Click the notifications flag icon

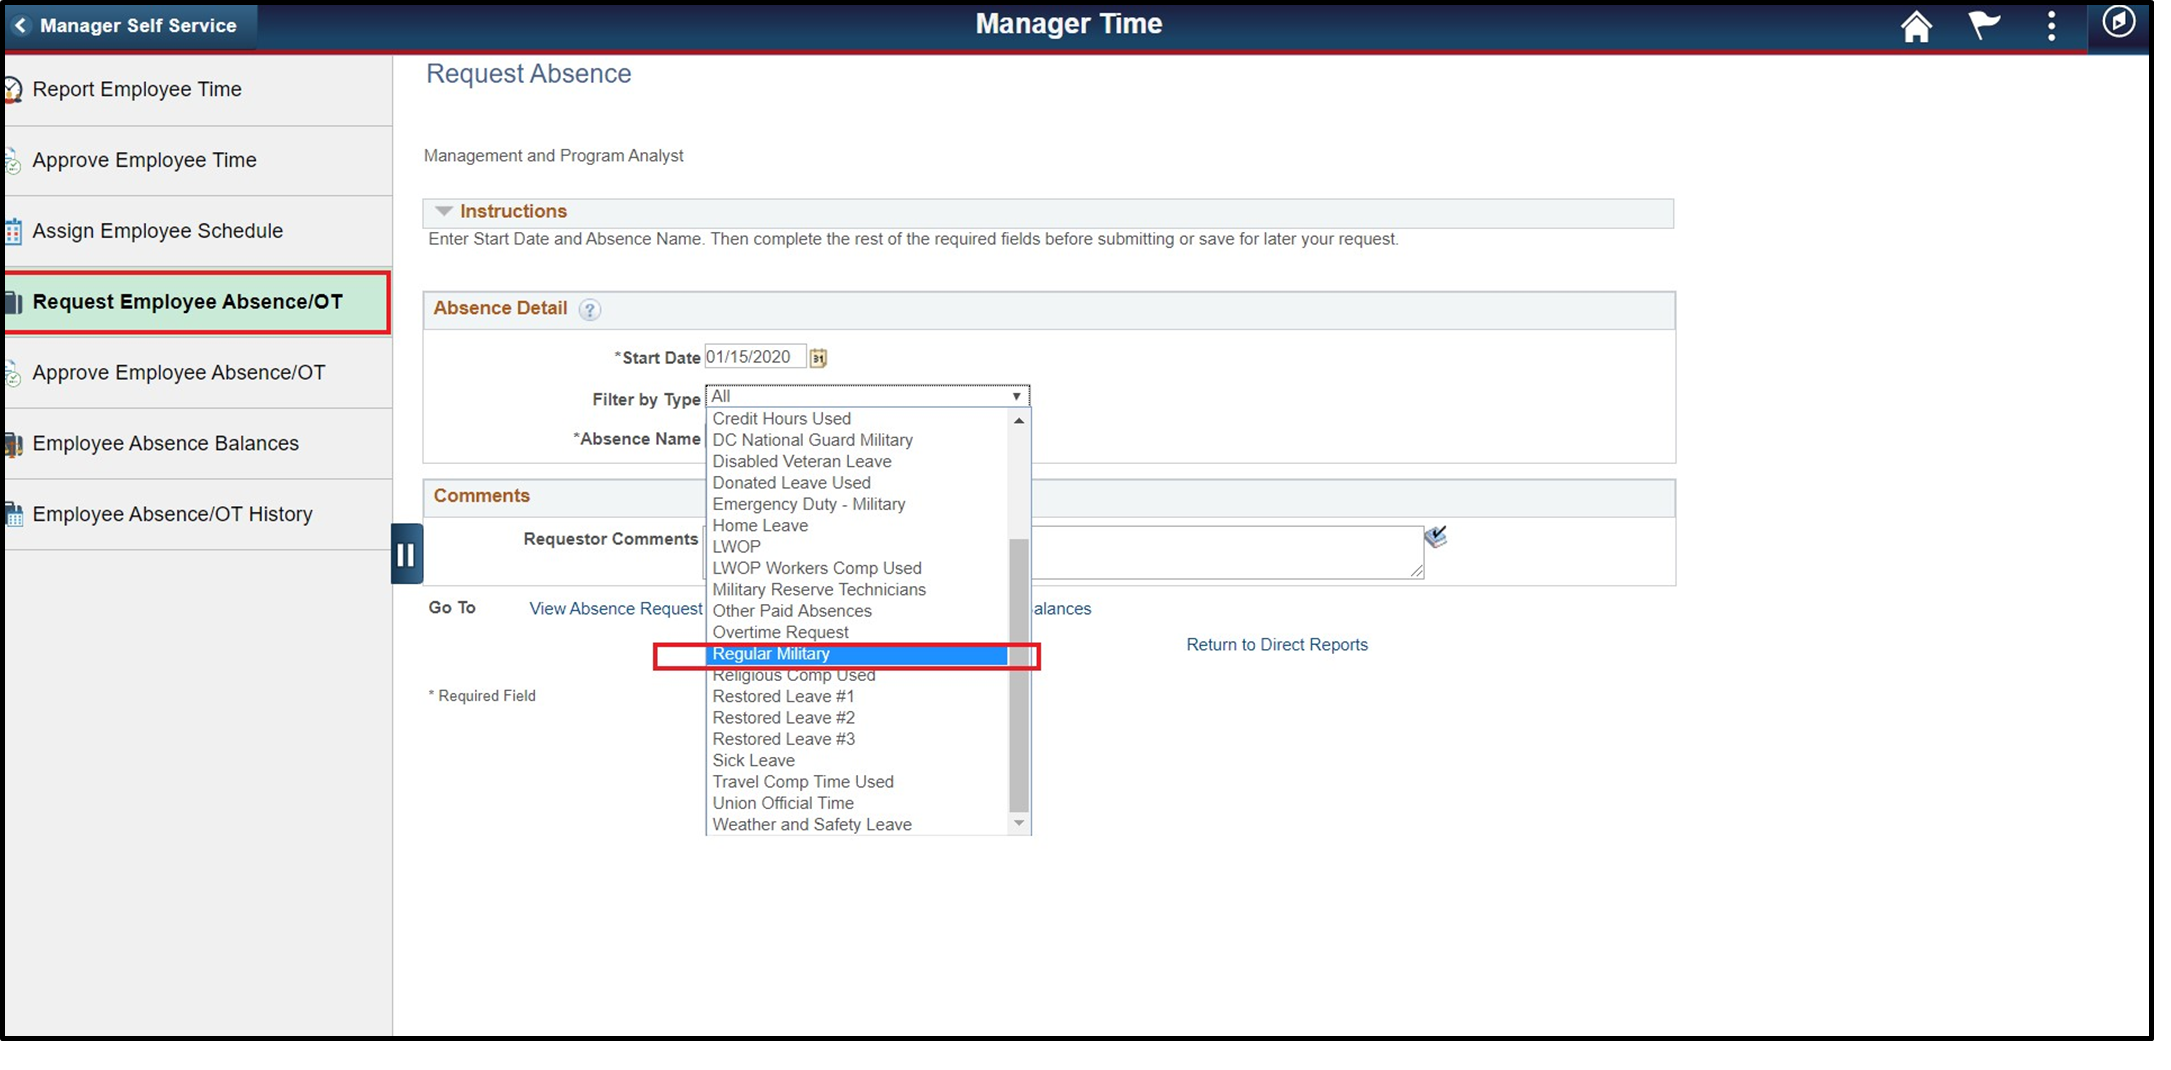tap(1984, 25)
